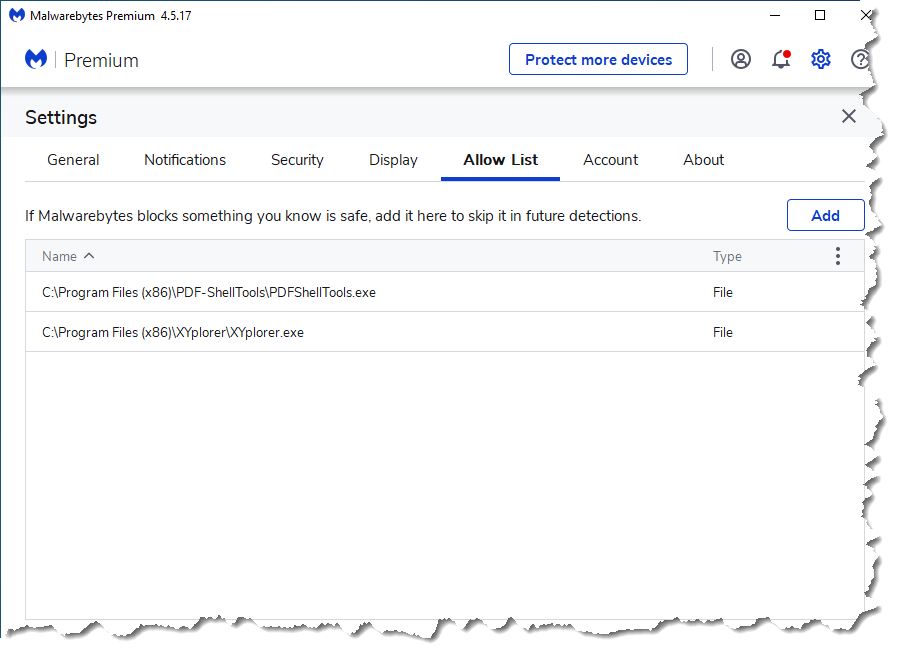Open the About tab

pos(703,160)
